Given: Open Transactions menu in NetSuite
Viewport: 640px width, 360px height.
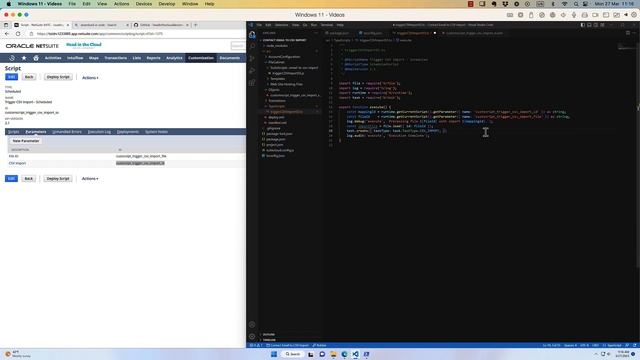Looking at the screenshot, I should (116, 58).
